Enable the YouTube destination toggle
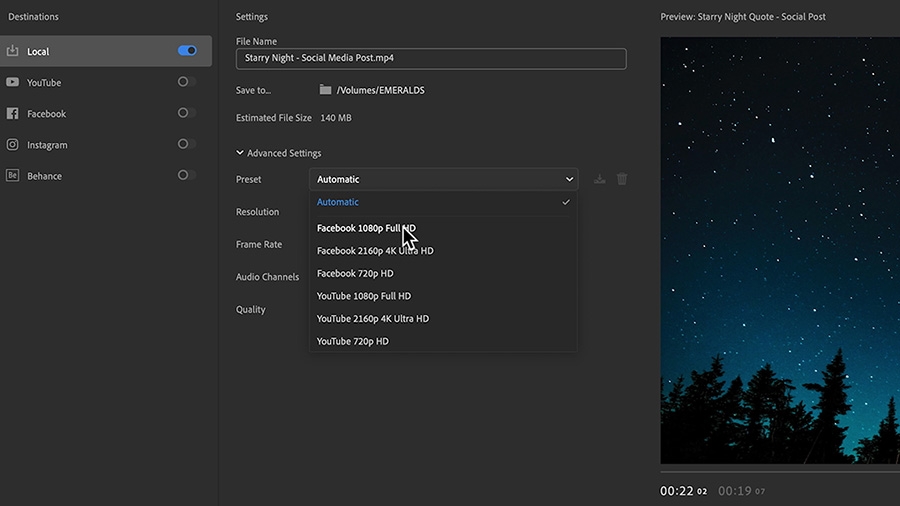Screen dimensions: 900x506 (187, 82)
